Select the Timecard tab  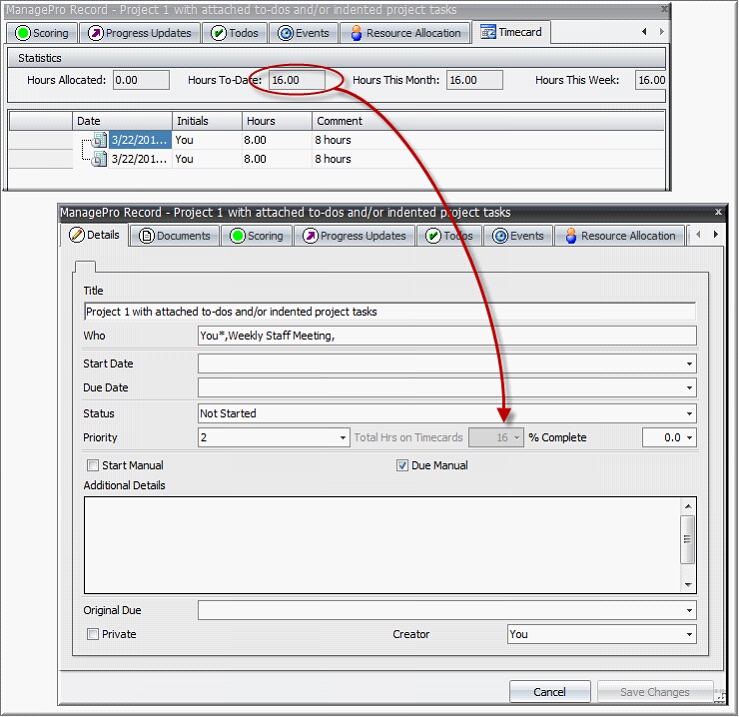(511, 32)
